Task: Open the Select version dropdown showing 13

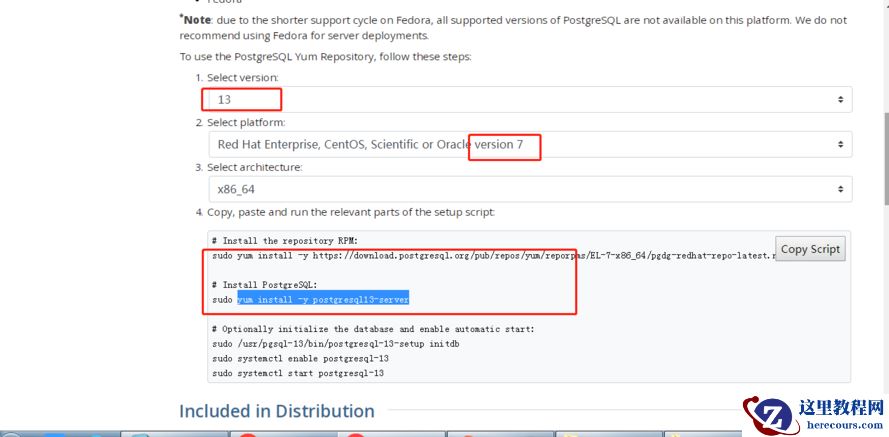Action: tap(530, 99)
